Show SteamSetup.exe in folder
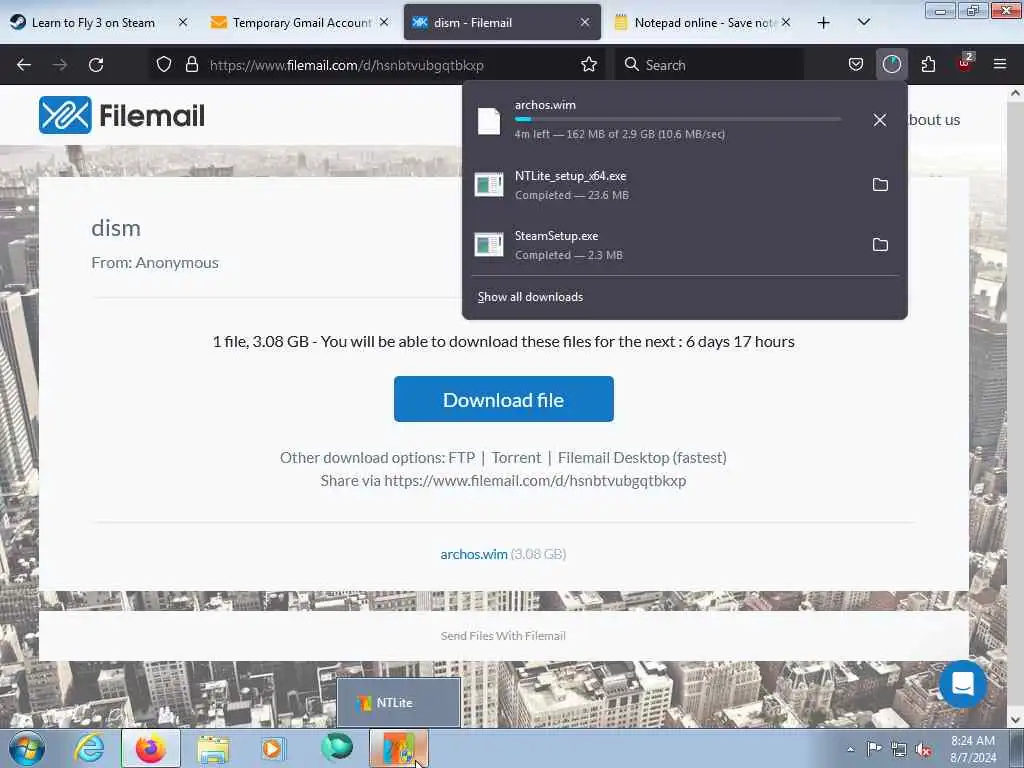The image size is (1024, 768). 880,245
